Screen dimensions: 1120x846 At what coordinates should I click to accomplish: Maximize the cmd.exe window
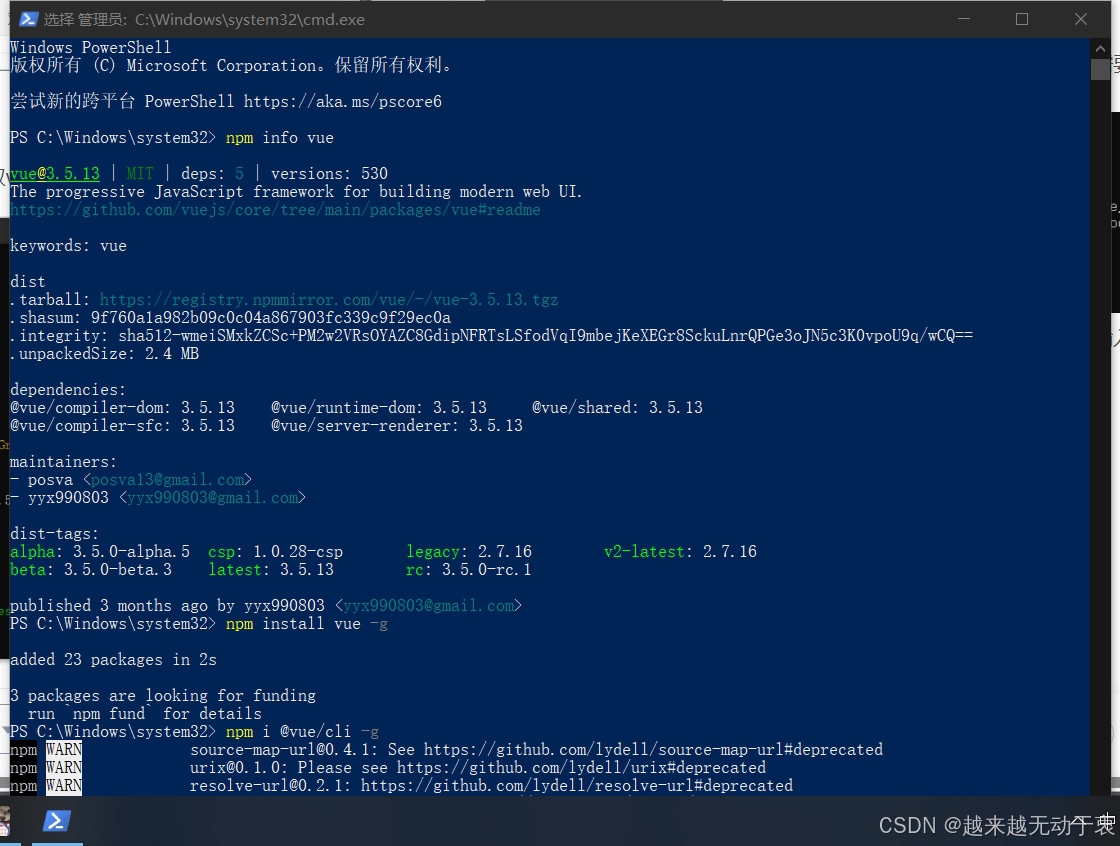coord(1022,19)
